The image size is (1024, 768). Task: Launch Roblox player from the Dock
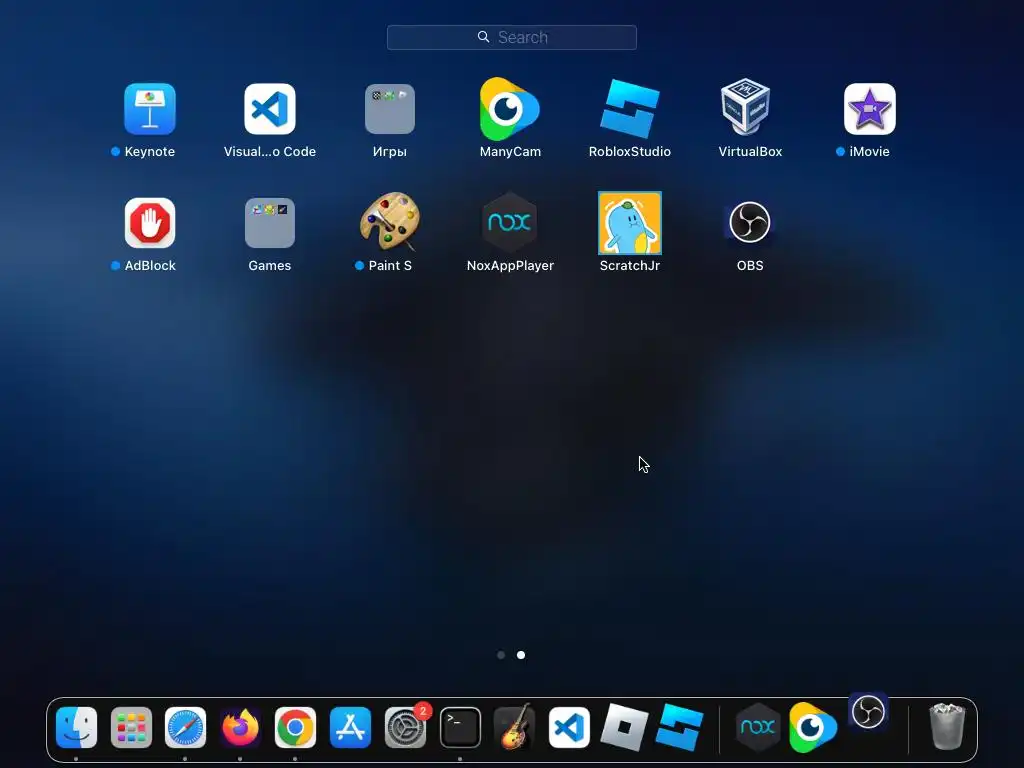624,727
